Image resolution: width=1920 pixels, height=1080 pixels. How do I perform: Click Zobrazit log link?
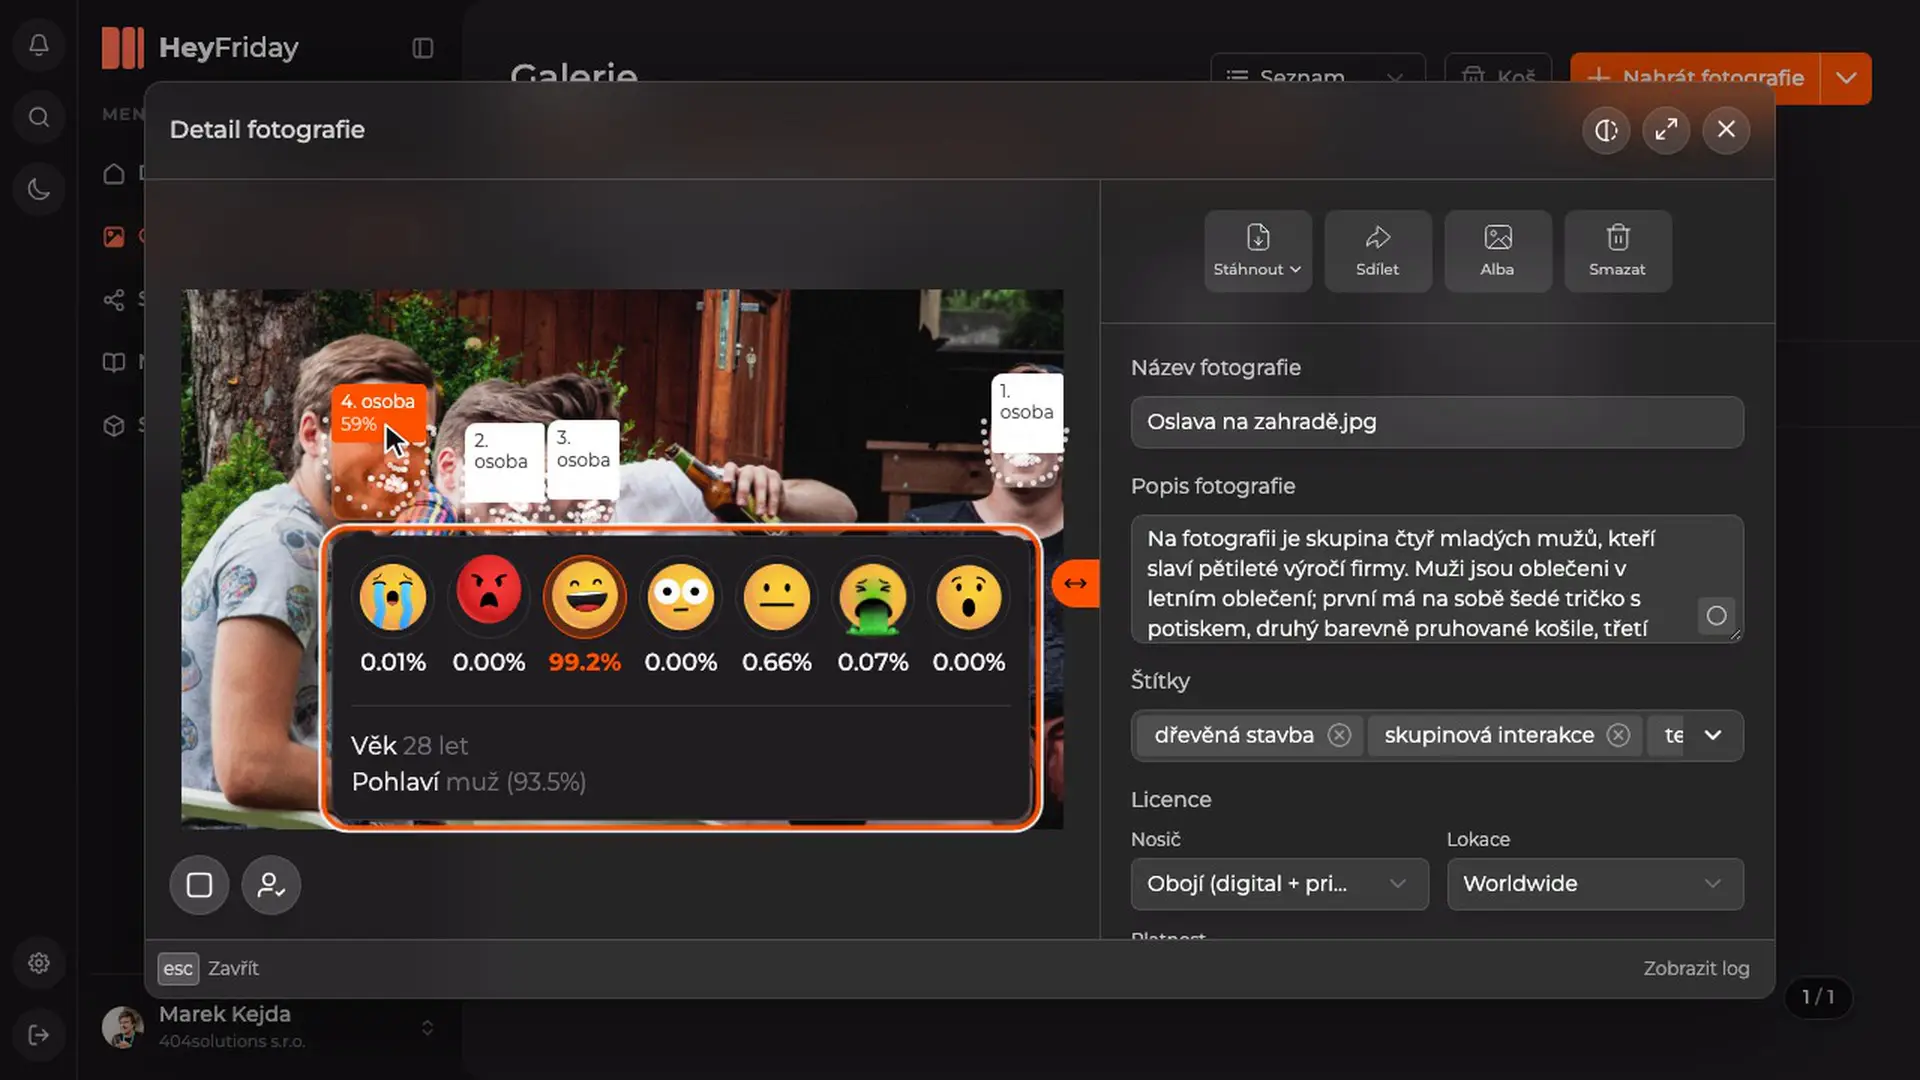[x=1696, y=968]
